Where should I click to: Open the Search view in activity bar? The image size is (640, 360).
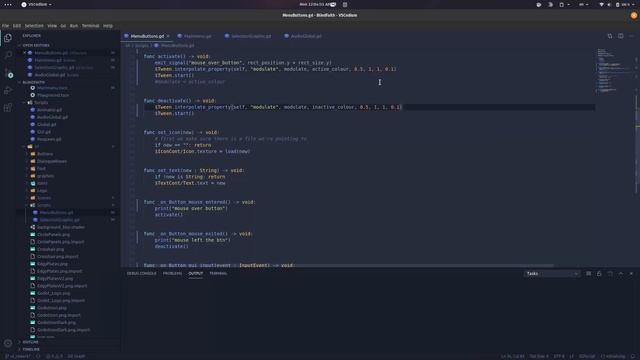click(x=8, y=55)
